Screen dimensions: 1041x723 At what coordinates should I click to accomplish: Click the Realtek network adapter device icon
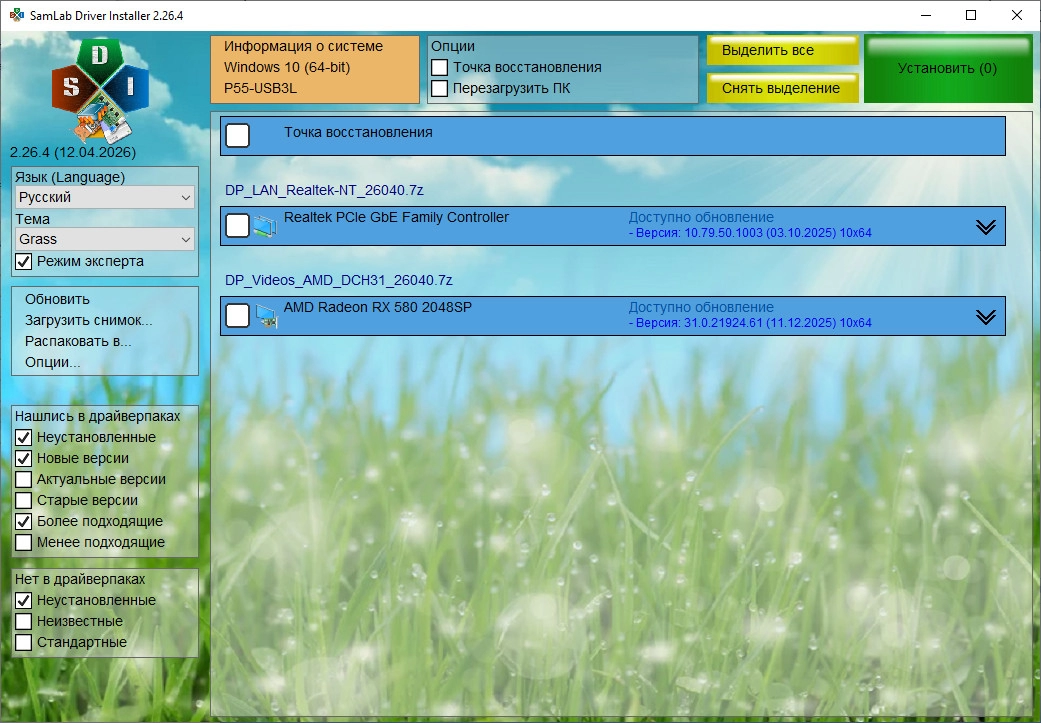point(265,226)
